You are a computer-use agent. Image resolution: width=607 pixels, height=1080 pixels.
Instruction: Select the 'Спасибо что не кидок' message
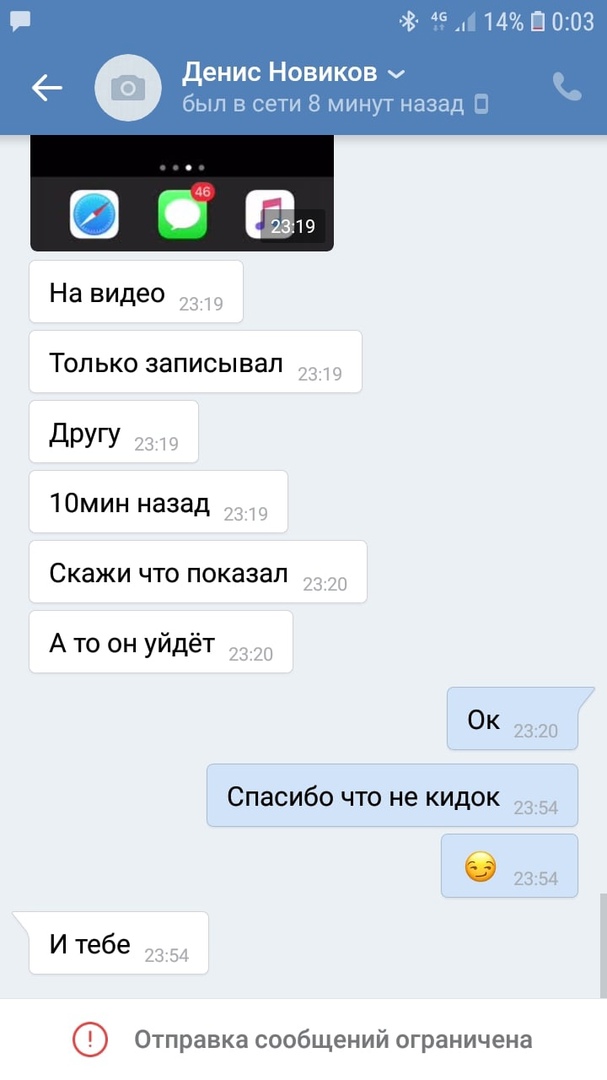[393, 796]
